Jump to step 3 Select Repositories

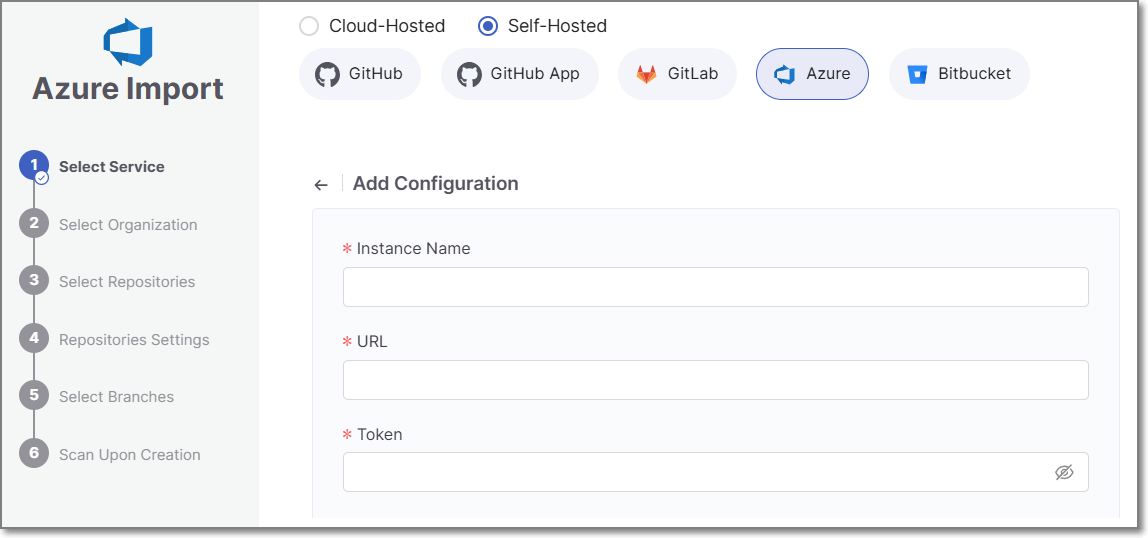point(126,281)
